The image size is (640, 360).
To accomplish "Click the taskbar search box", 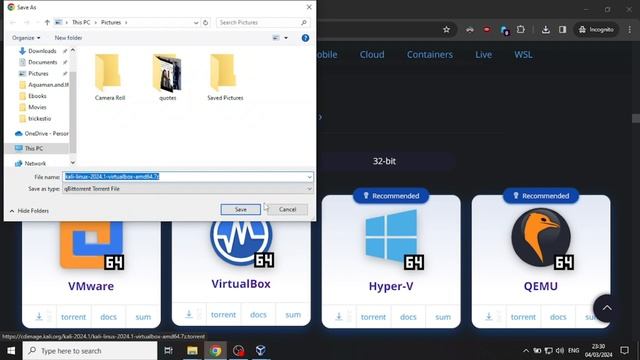I will (90, 351).
